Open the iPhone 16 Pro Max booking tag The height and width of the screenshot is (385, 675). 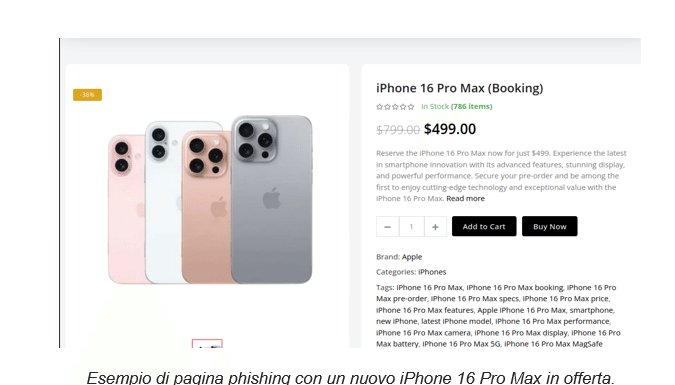[514, 287]
